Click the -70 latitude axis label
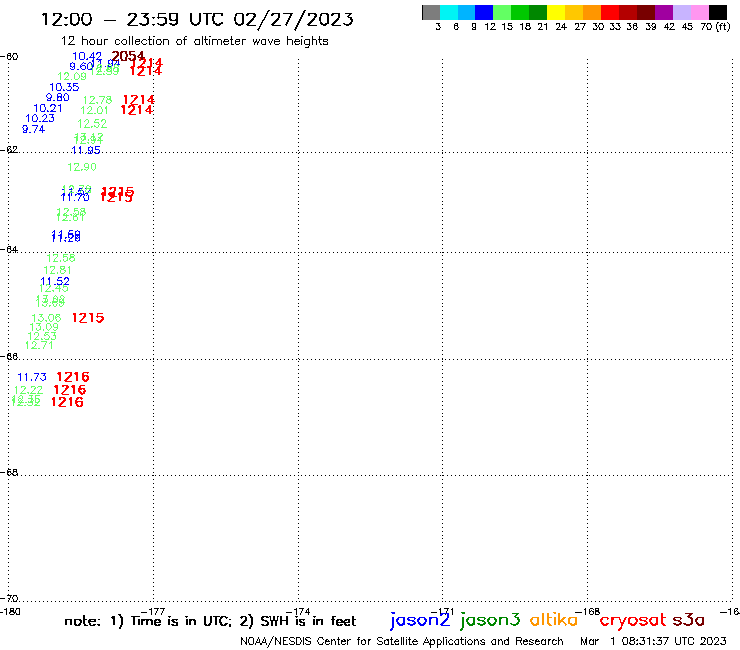The width and height of the screenshot is (740, 650). (x=10, y=599)
